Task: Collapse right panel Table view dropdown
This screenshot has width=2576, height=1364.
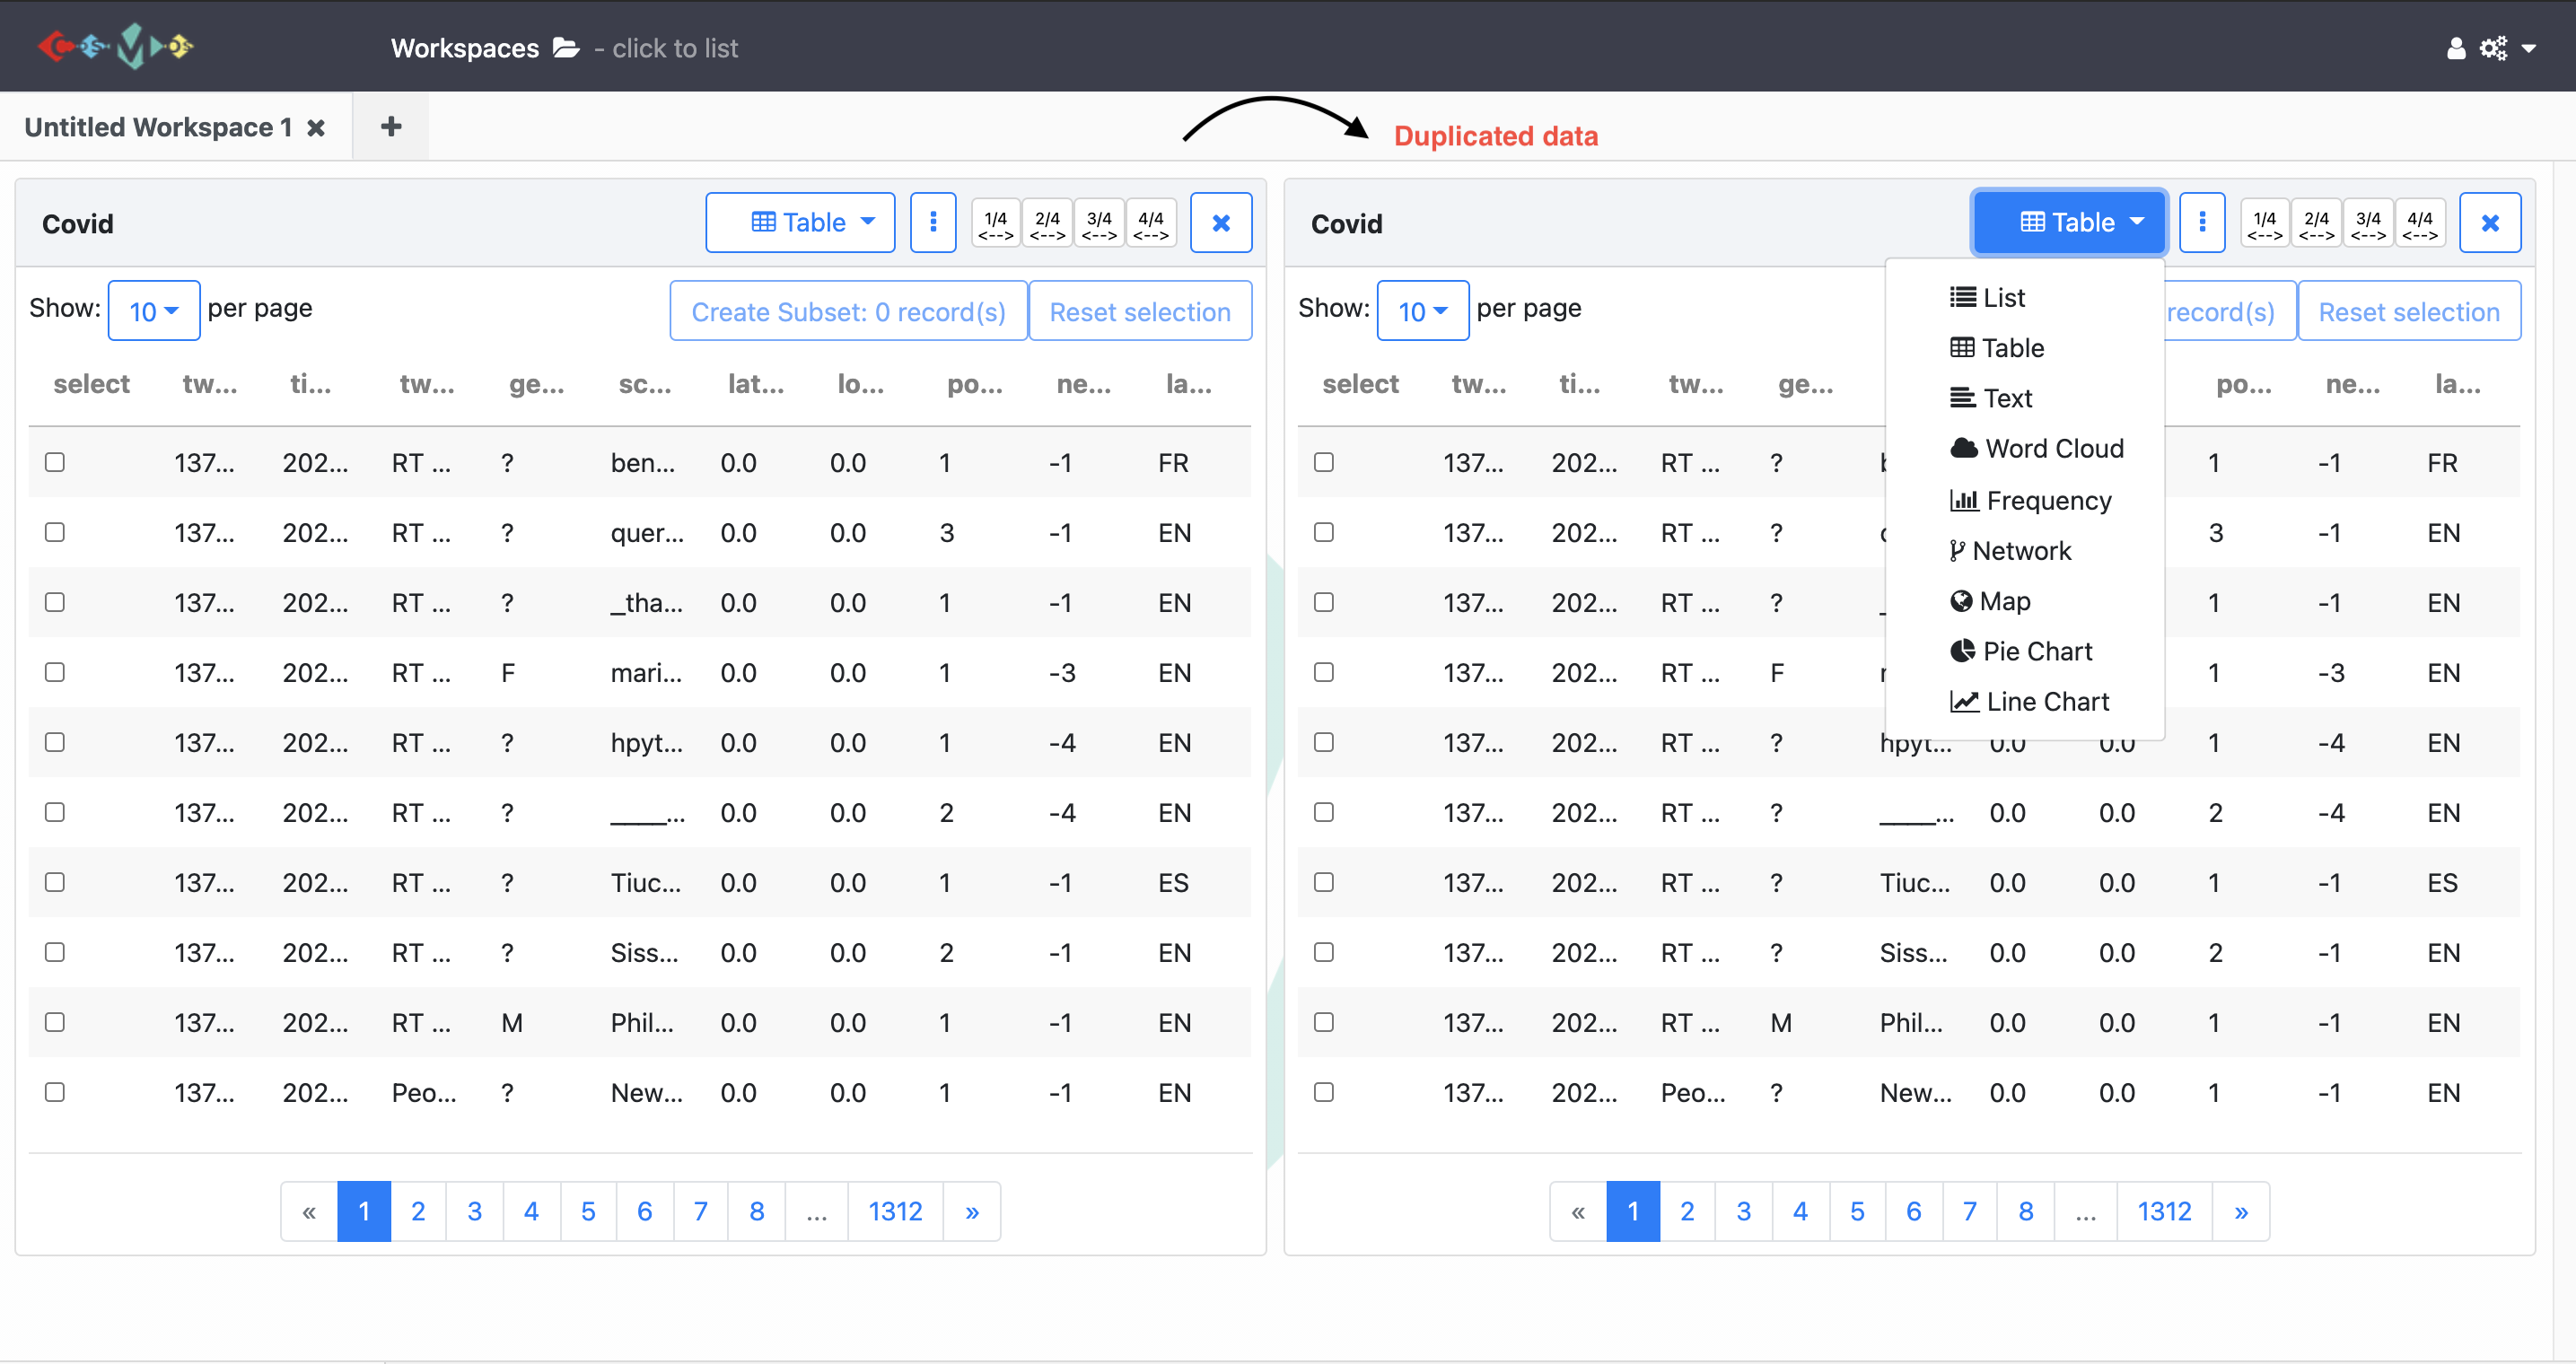Action: coord(2069,222)
